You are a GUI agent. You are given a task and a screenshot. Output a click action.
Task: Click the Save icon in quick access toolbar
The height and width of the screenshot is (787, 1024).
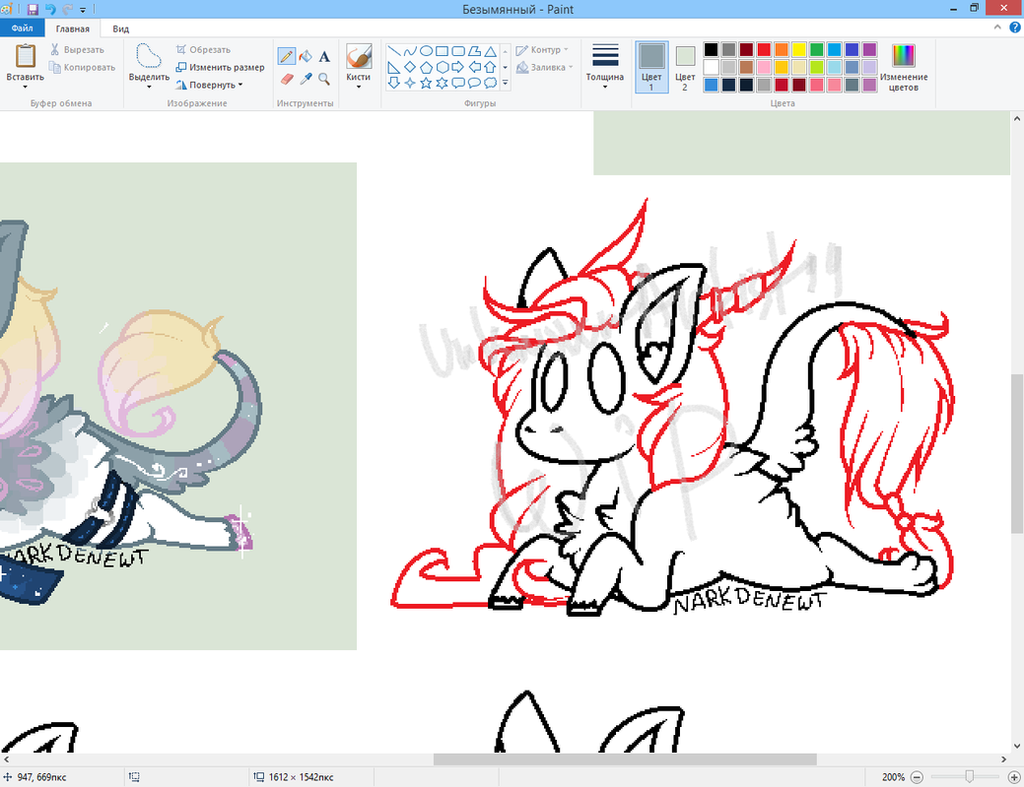click(33, 9)
